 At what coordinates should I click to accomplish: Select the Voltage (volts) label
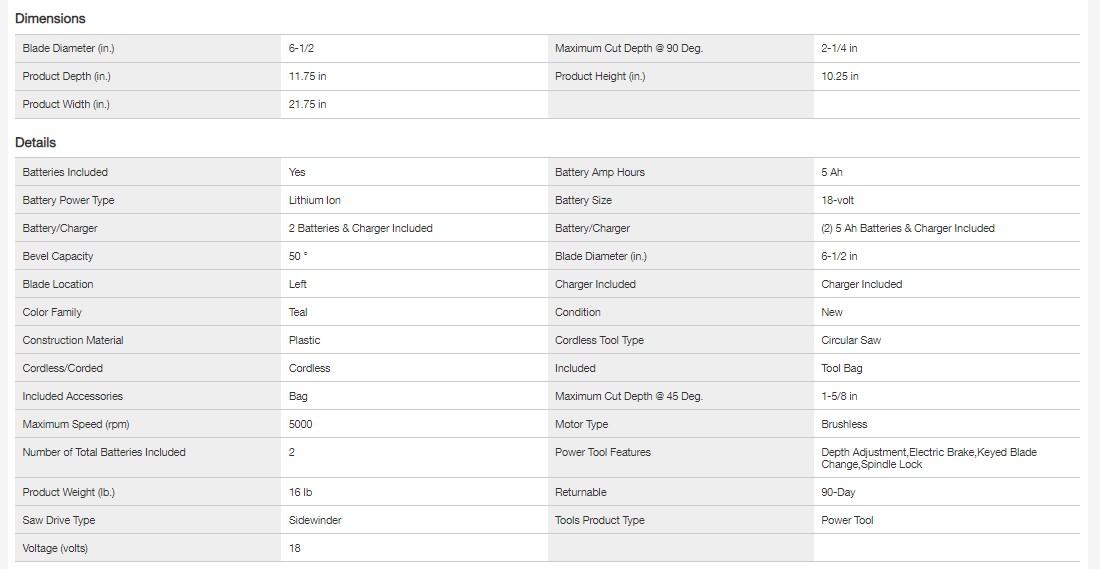61,548
